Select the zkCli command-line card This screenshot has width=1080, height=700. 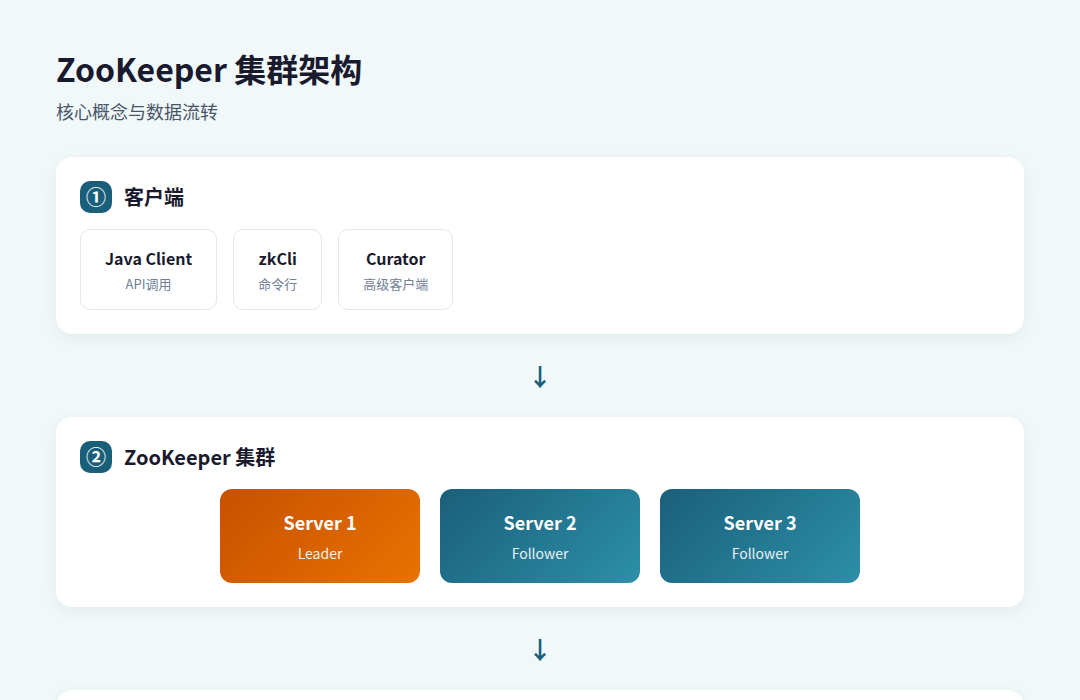(278, 269)
